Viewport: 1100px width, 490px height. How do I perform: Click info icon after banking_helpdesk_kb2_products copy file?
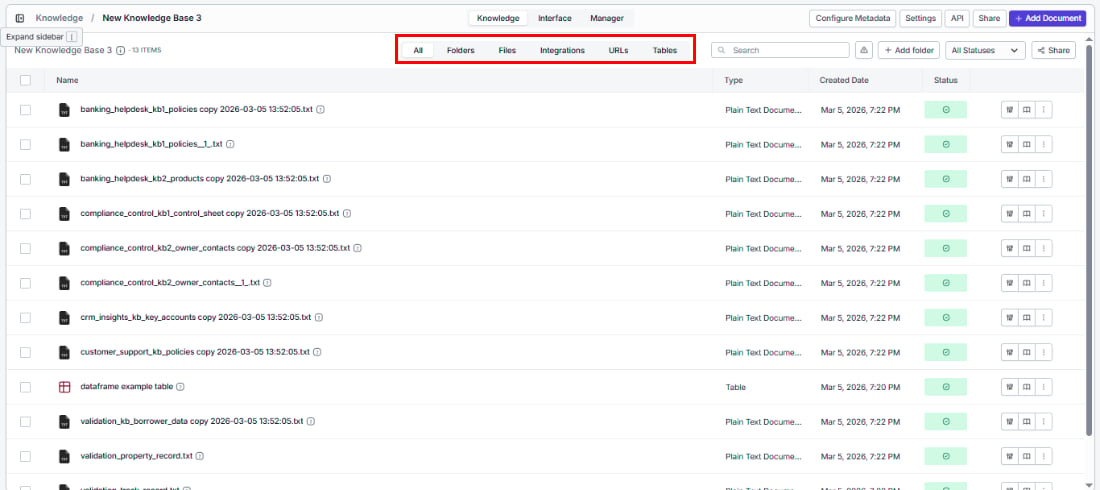point(327,178)
